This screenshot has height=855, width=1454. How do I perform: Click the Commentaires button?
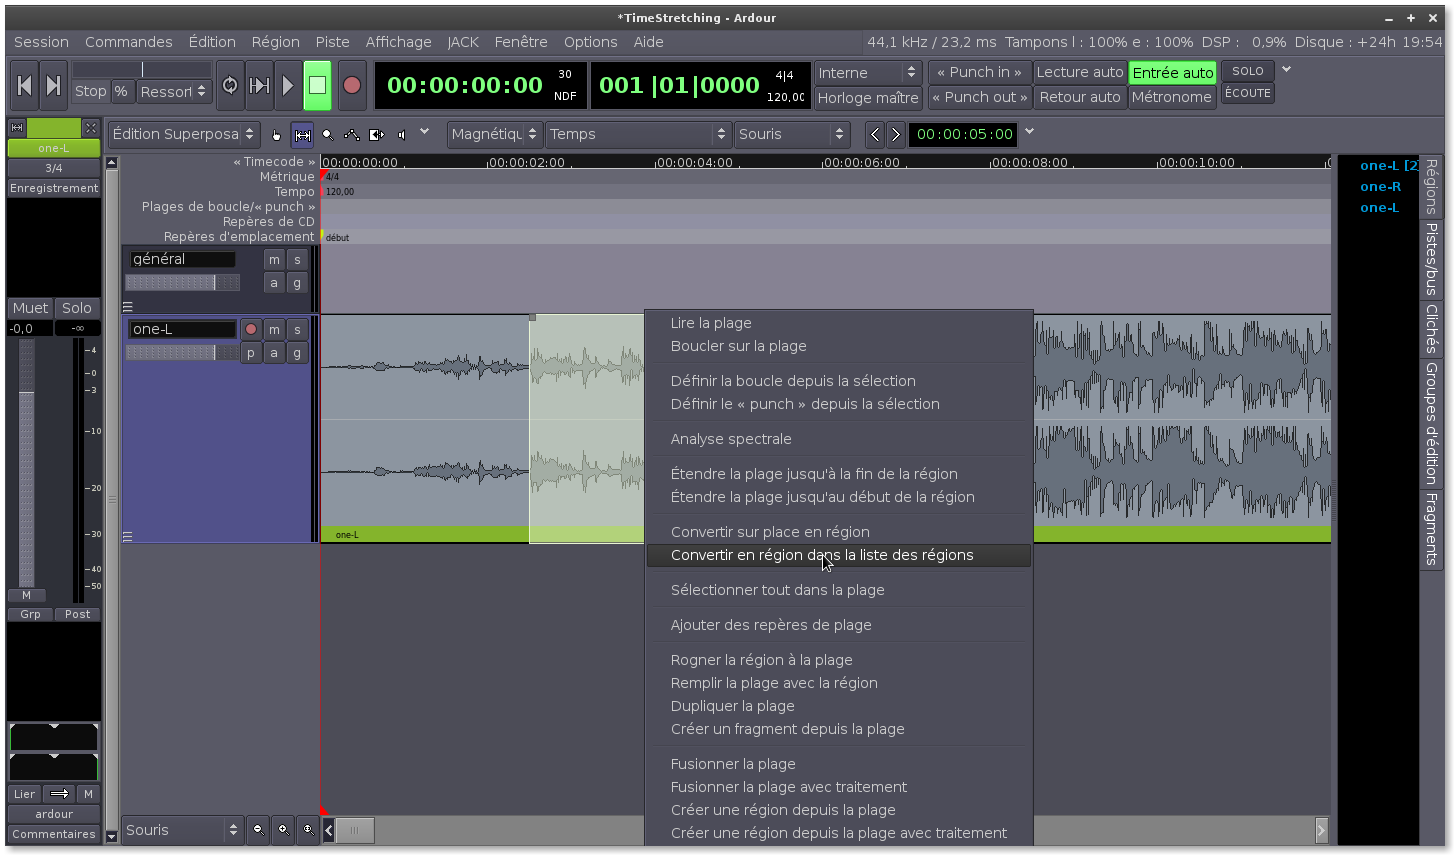tap(54, 834)
